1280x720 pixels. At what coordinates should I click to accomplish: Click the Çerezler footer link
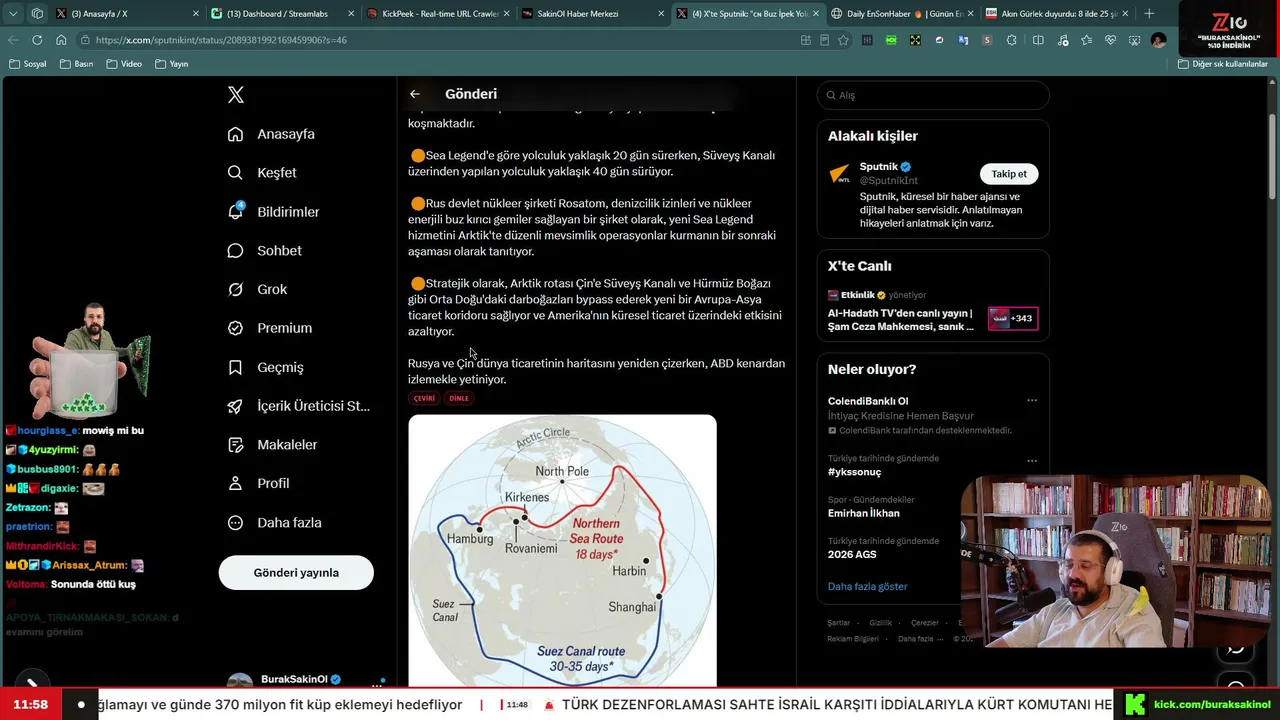[925, 623]
